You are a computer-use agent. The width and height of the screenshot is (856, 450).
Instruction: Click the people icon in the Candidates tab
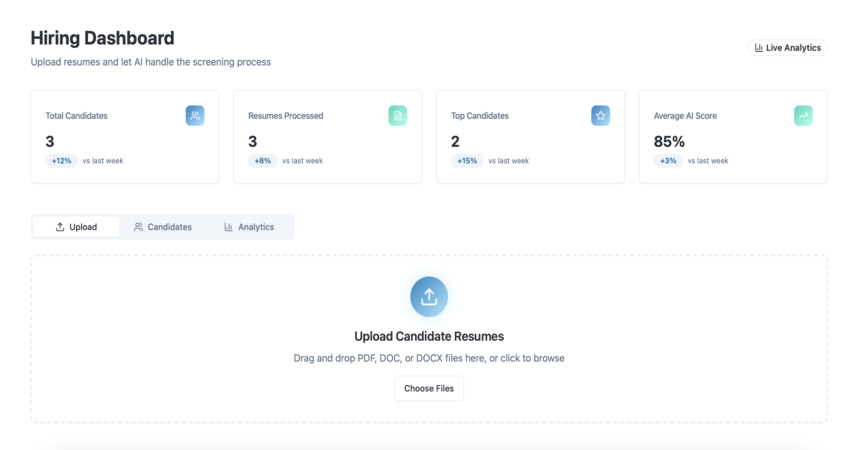tap(139, 227)
